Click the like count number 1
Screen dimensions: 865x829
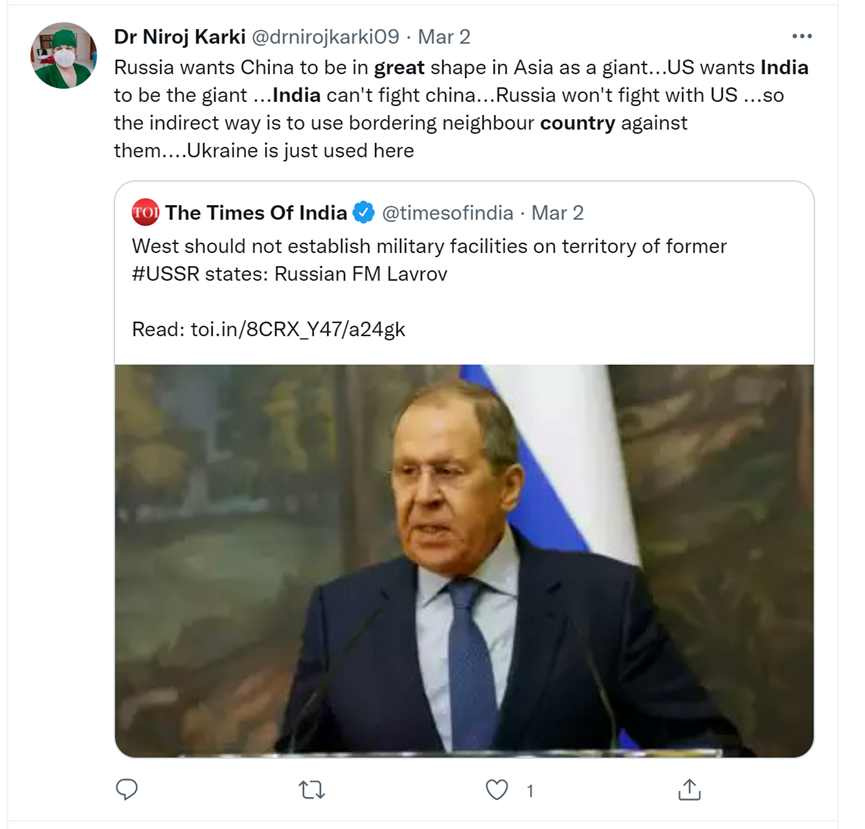point(529,791)
